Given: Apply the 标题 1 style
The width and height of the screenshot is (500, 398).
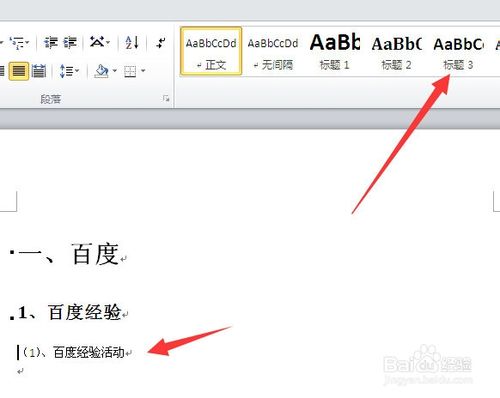Looking at the screenshot, I should (x=335, y=51).
